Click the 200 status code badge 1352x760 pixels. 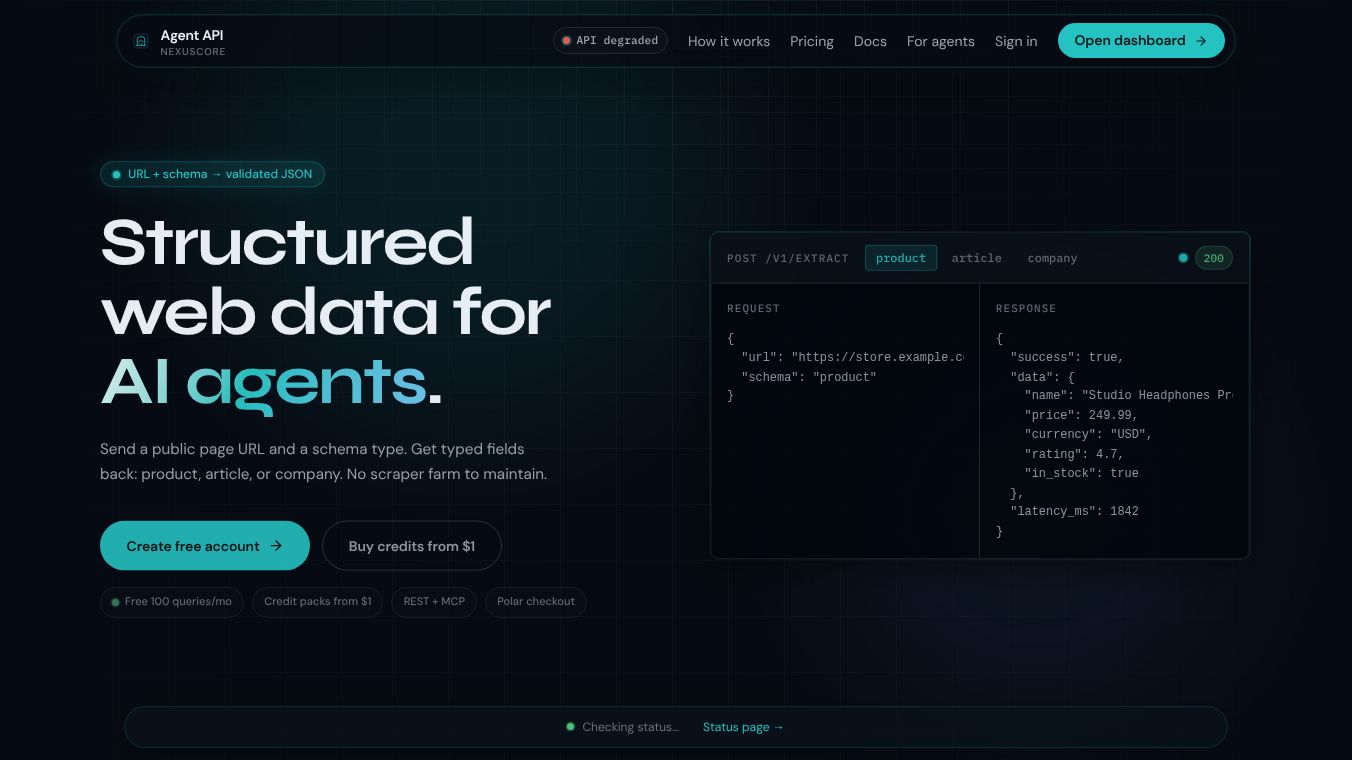[1214, 258]
